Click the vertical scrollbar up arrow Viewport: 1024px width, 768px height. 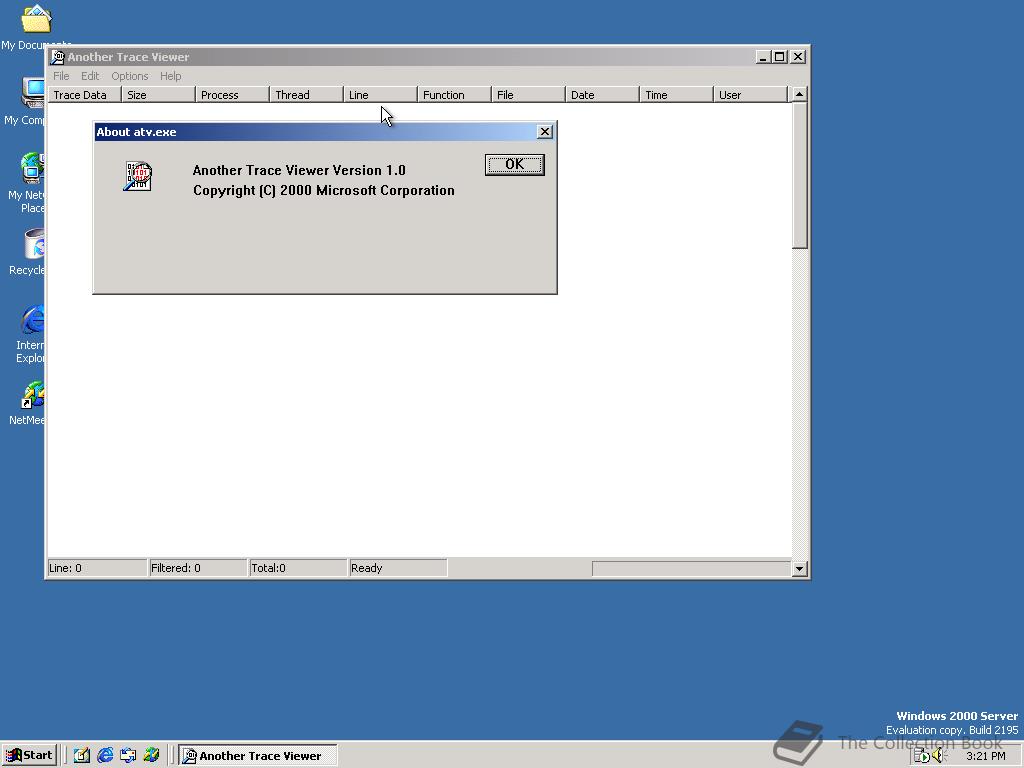799,94
